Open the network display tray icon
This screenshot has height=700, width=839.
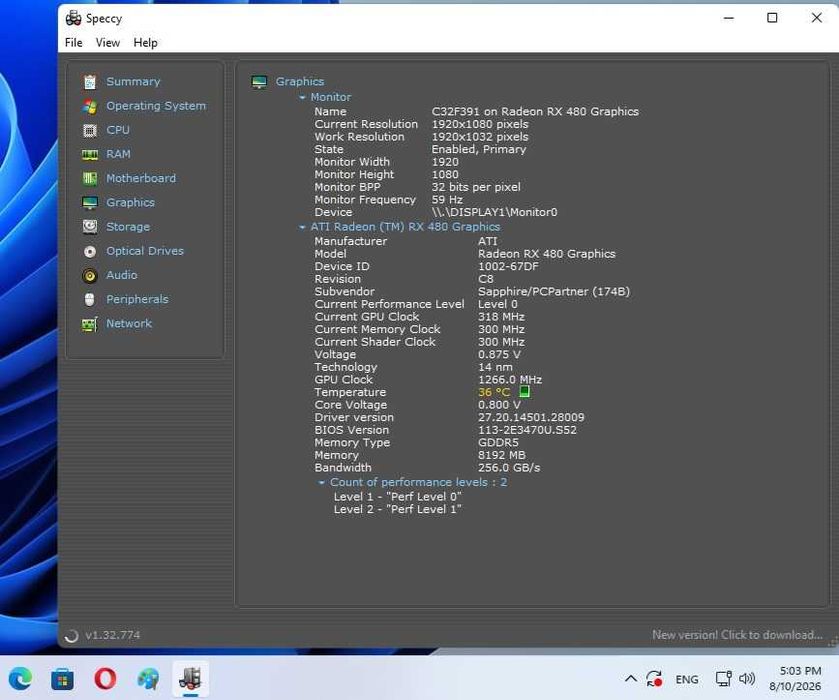pos(723,679)
